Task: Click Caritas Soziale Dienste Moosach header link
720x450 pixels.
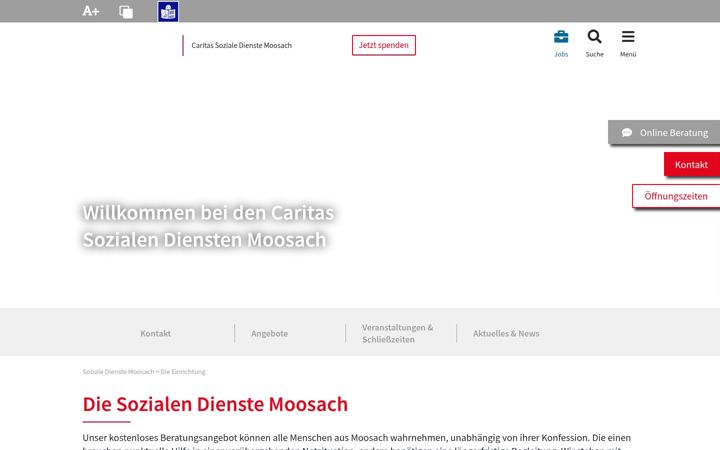Action: [242, 45]
